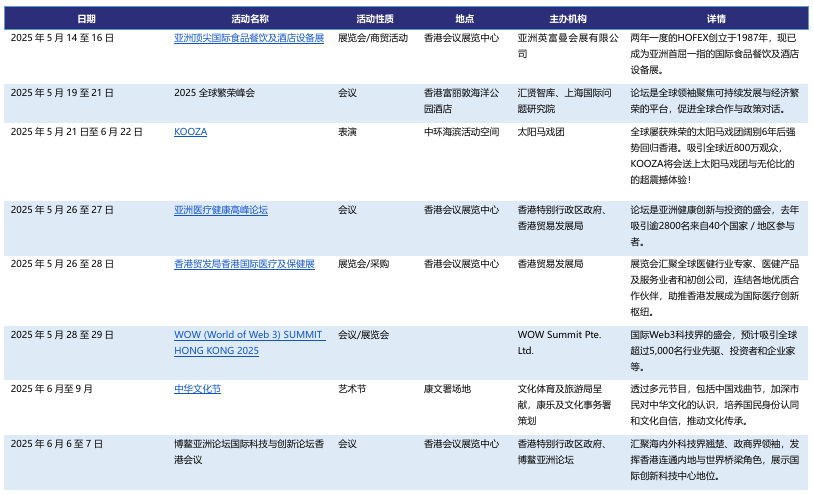The image size is (813, 494).
Task: Click the 中环海滨活动空间 venue cell
Action: tap(461, 132)
